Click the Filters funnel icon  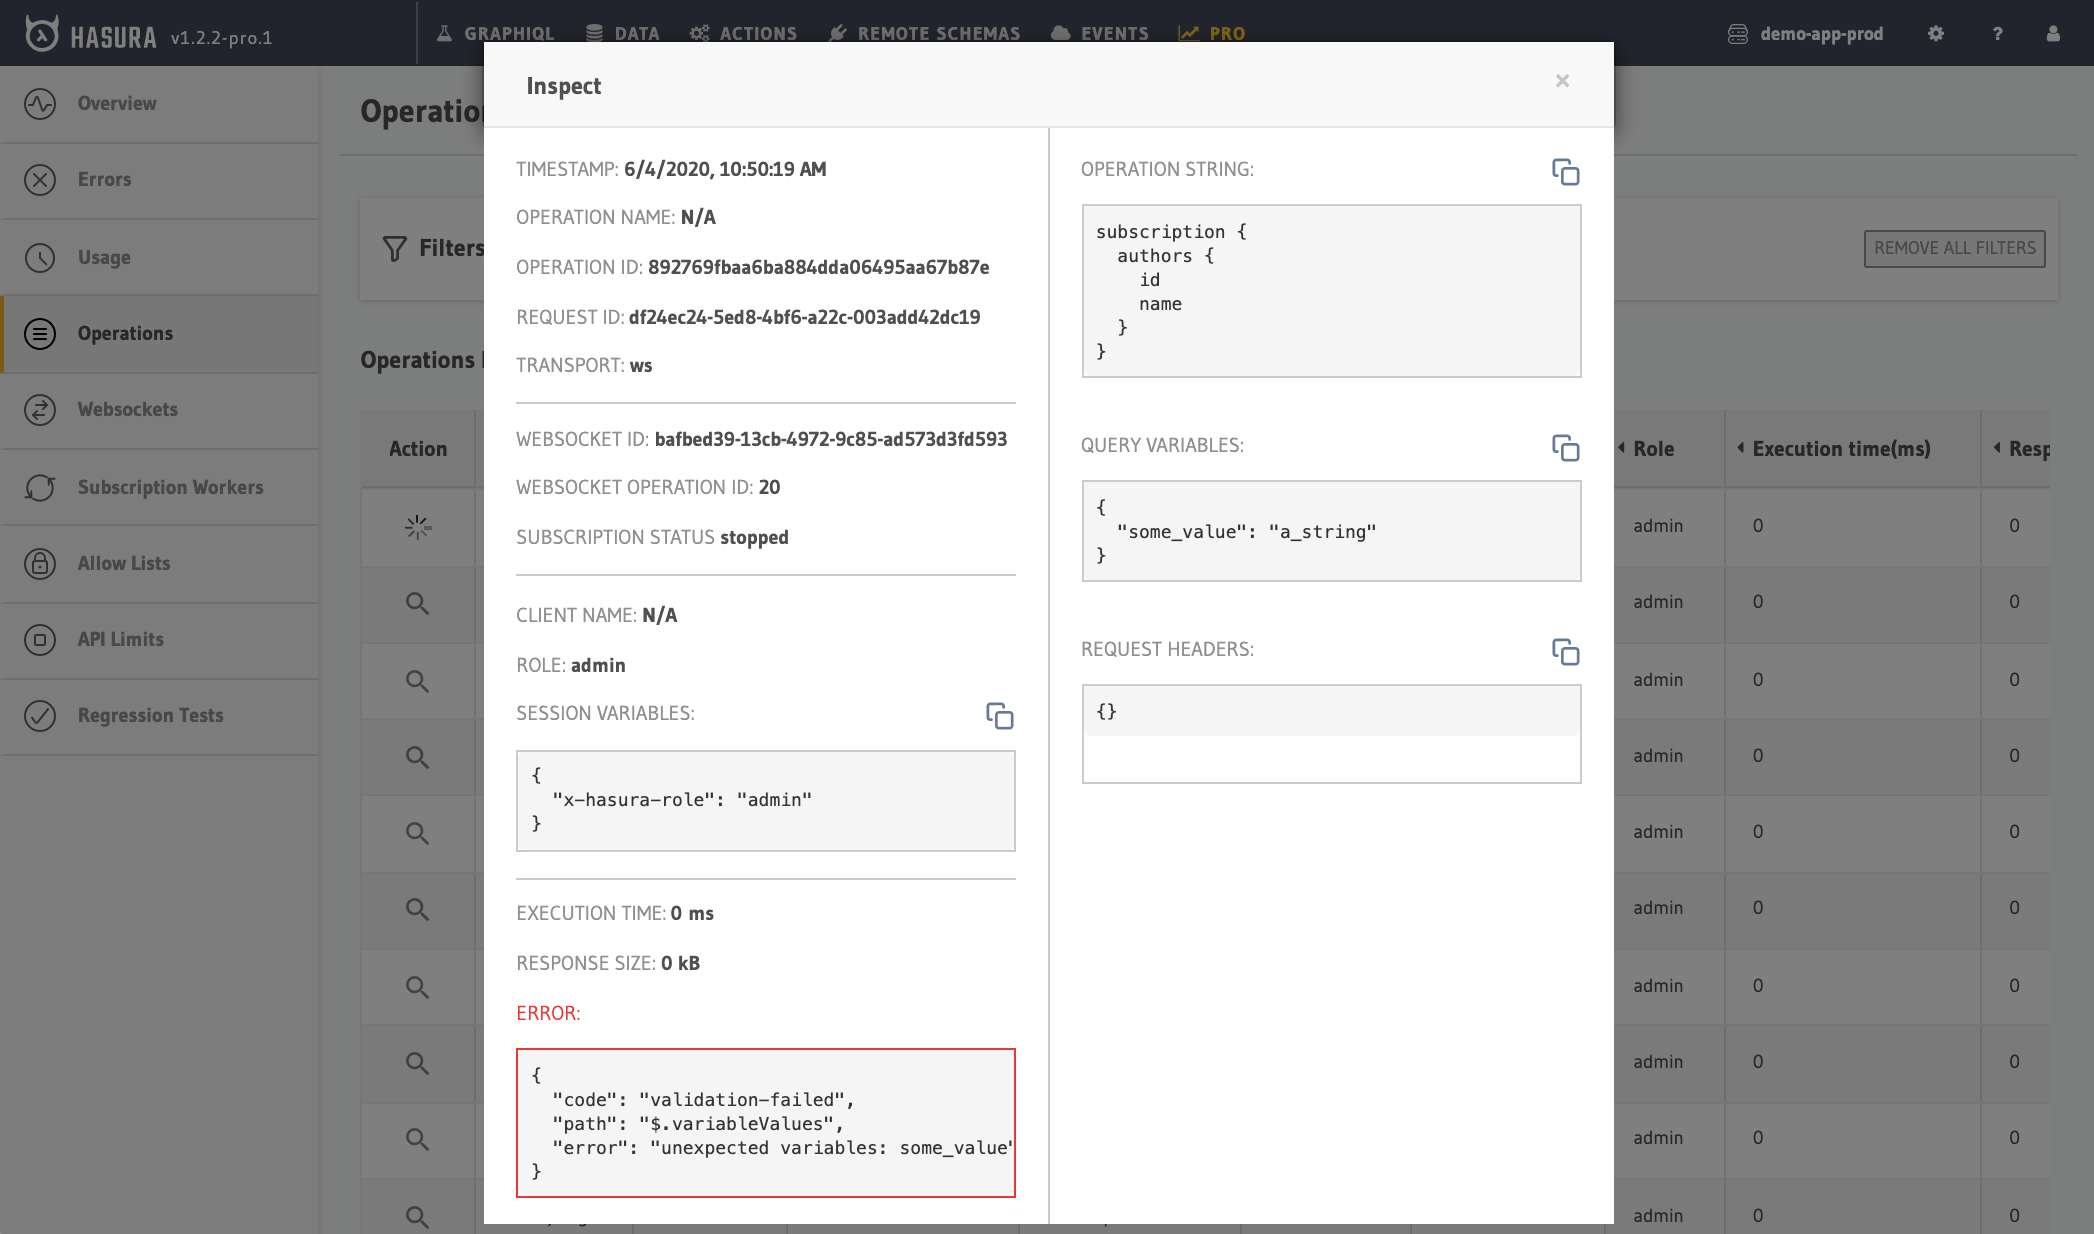click(x=394, y=248)
